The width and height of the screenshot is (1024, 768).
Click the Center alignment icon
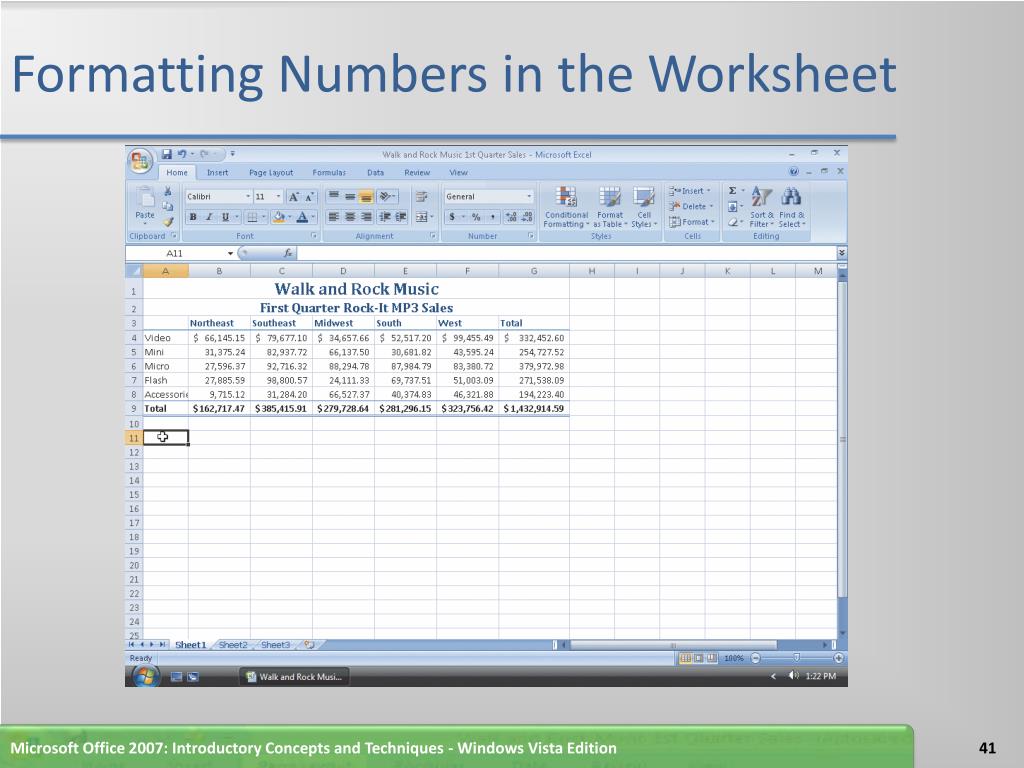(350, 217)
